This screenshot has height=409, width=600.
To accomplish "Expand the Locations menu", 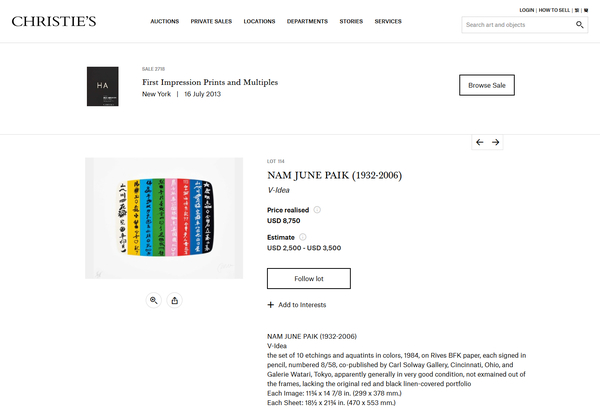I will pyautogui.click(x=259, y=21).
